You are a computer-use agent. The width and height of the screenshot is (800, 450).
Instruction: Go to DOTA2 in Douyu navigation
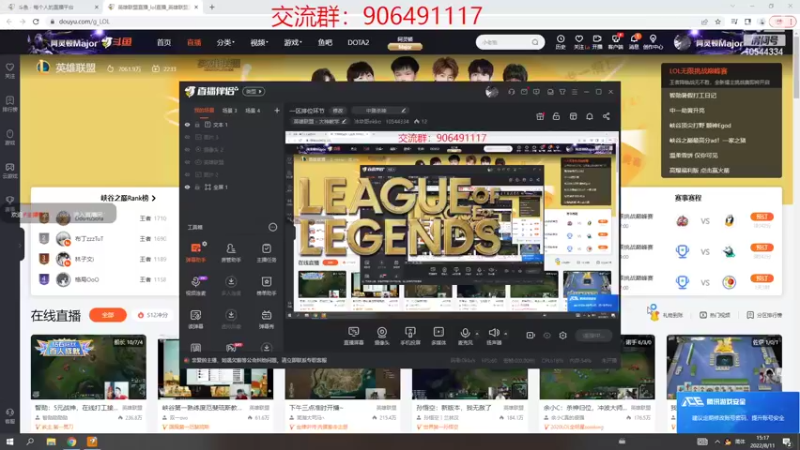pos(358,42)
